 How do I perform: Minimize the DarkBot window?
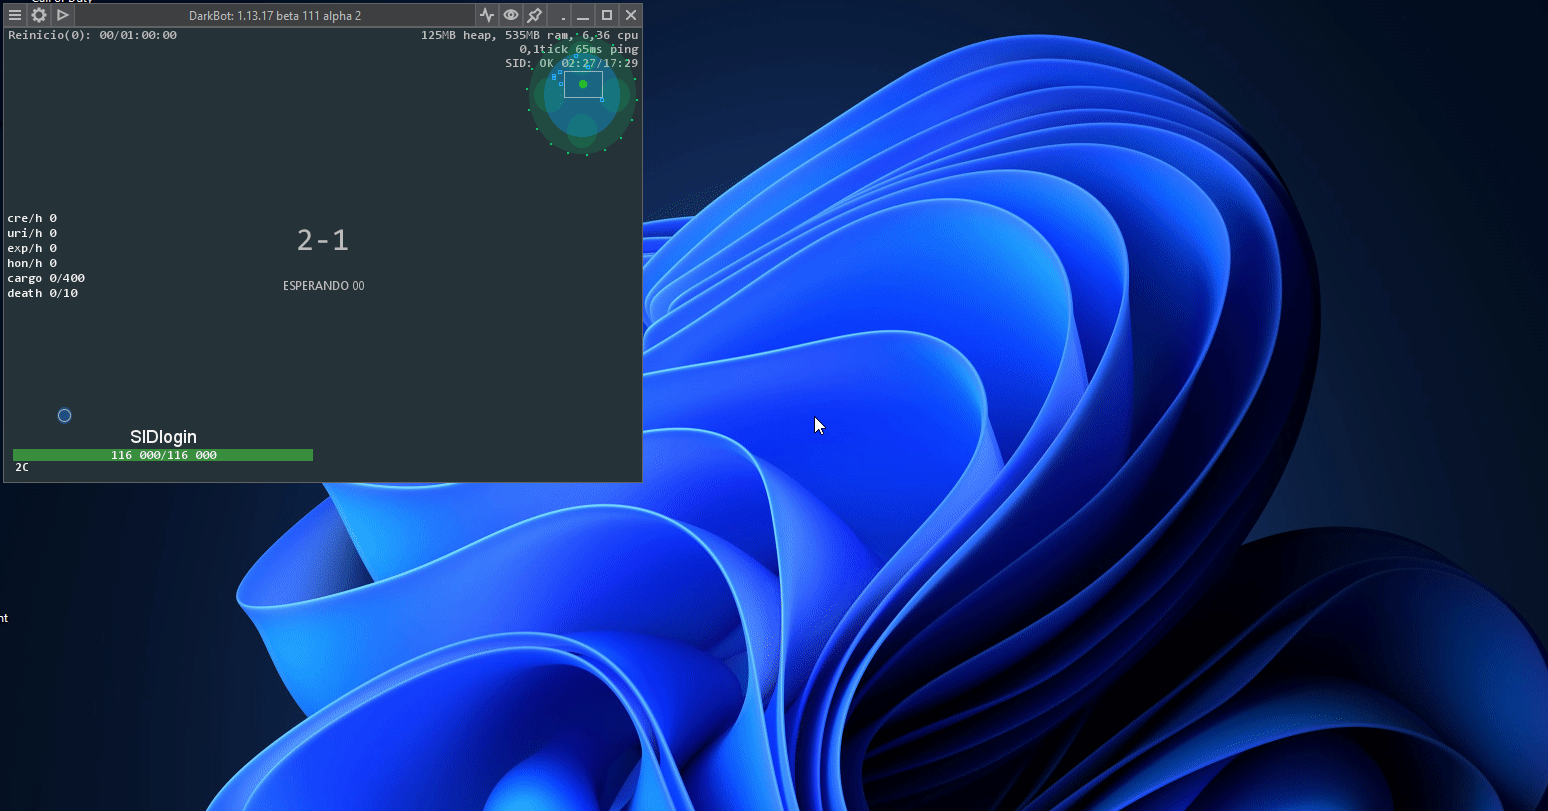click(583, 15)
